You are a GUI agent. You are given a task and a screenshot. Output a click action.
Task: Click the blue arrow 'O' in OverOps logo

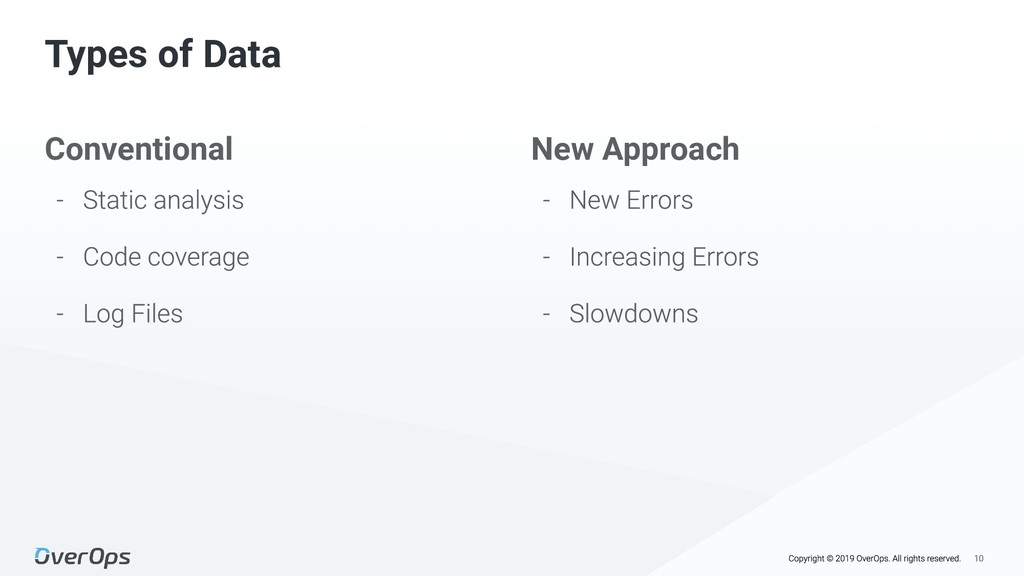tap(44, 557)
